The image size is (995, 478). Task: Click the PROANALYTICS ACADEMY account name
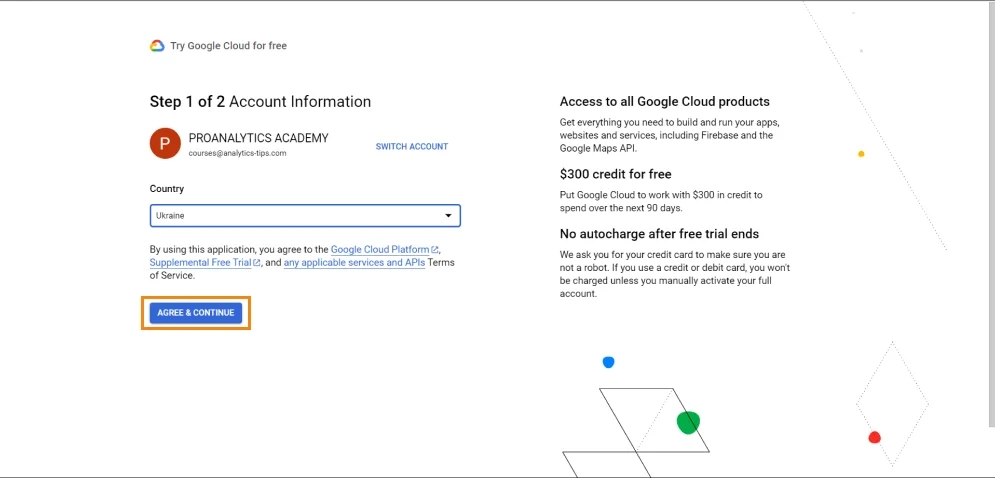pos(259,138)
